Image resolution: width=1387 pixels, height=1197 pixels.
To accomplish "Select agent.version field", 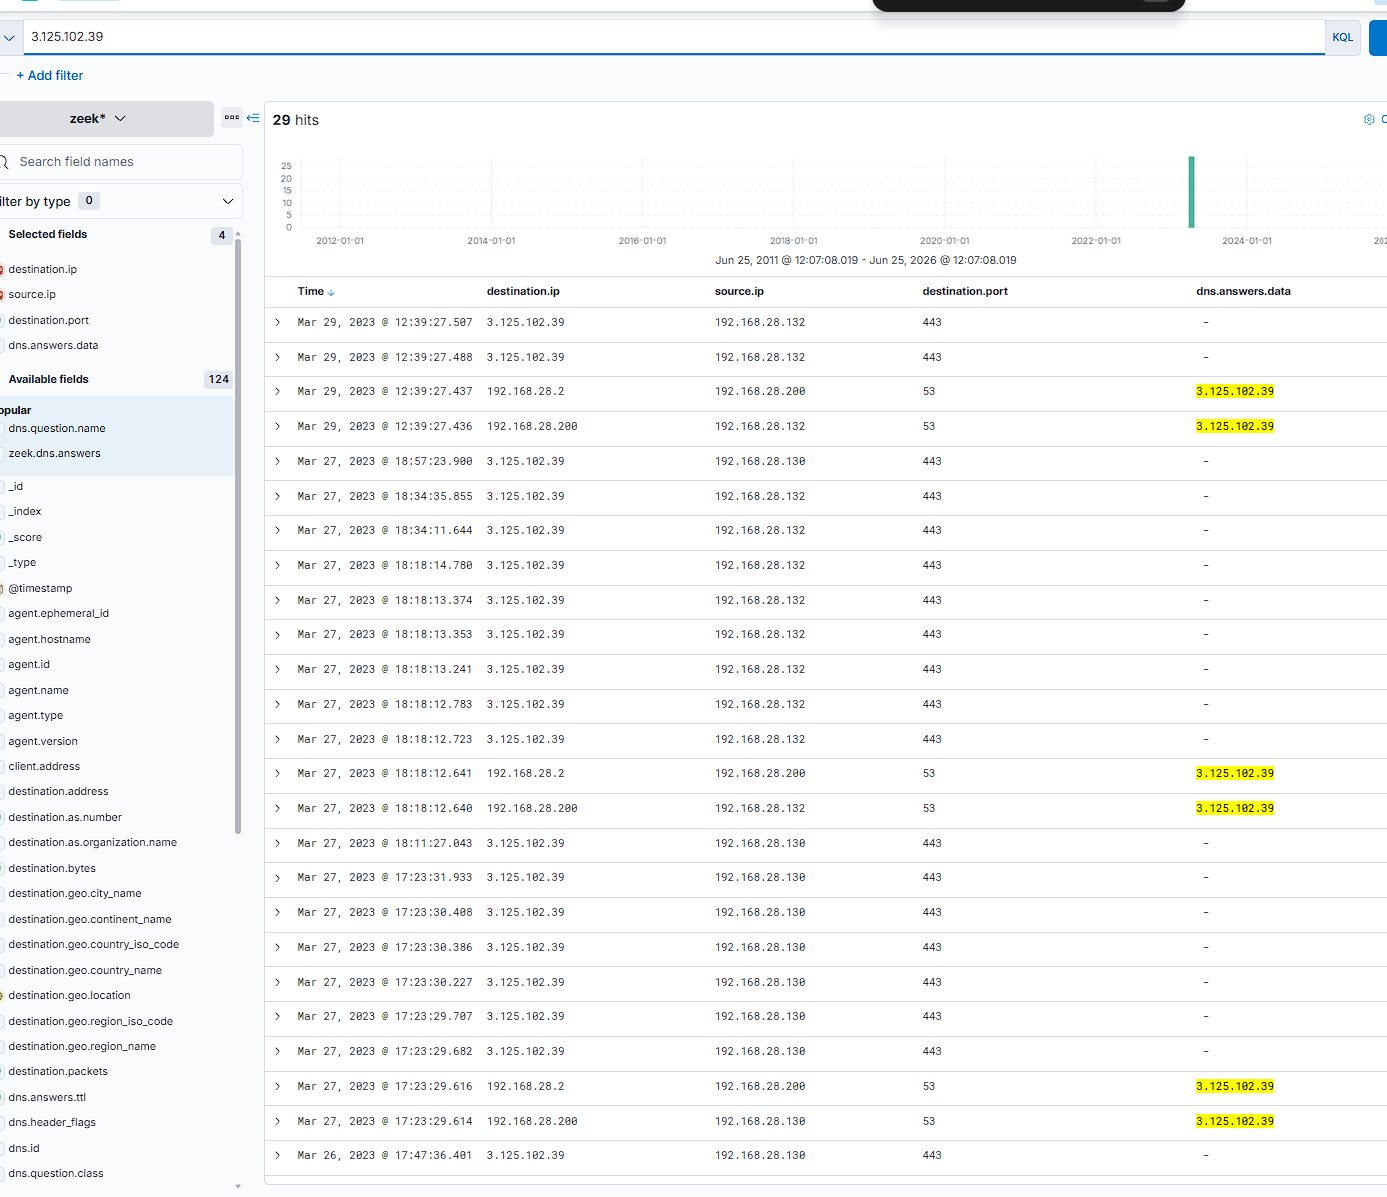I will tap(43, 741).
